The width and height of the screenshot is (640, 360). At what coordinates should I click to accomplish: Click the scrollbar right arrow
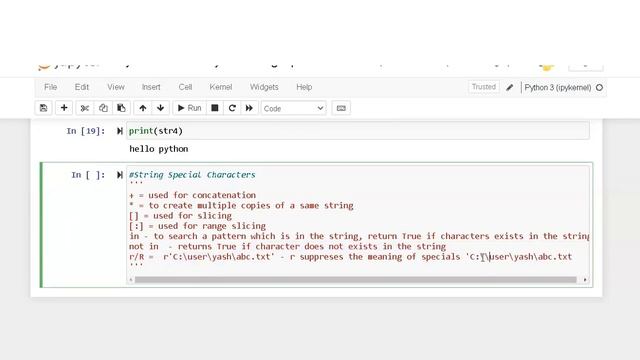585,280
